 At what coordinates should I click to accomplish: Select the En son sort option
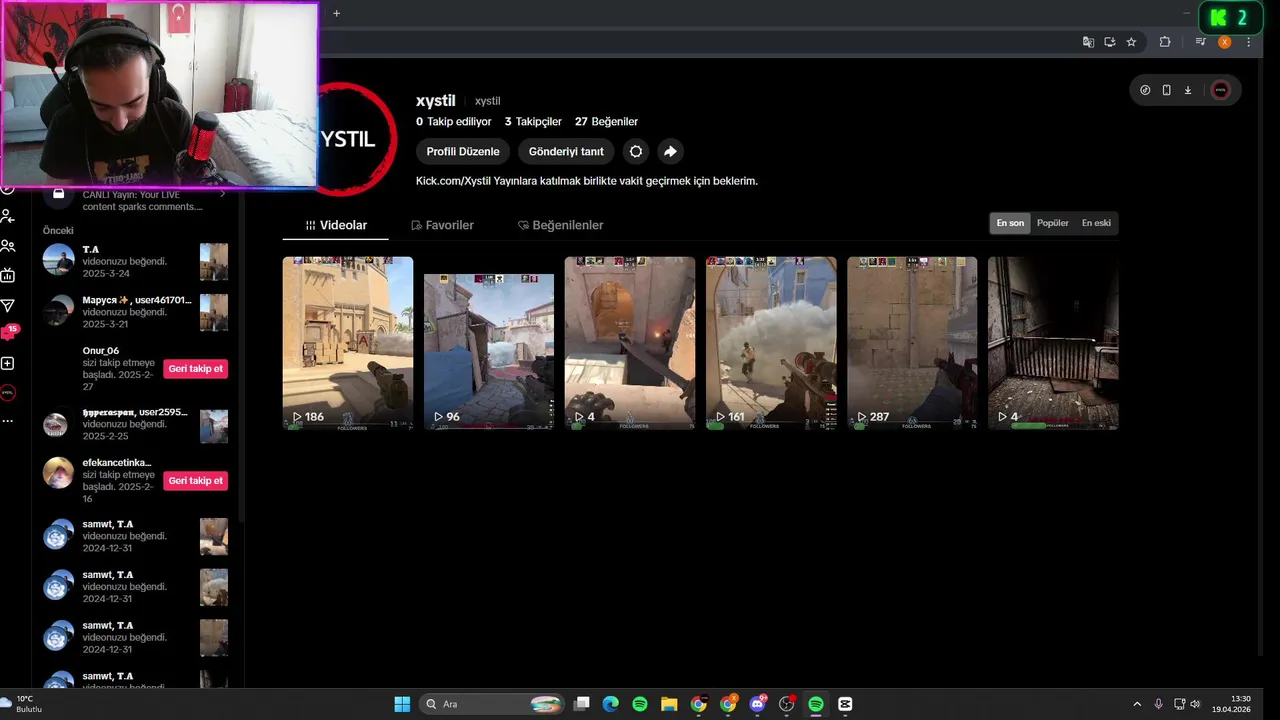pyautogui.click(x=1010, y=223)
